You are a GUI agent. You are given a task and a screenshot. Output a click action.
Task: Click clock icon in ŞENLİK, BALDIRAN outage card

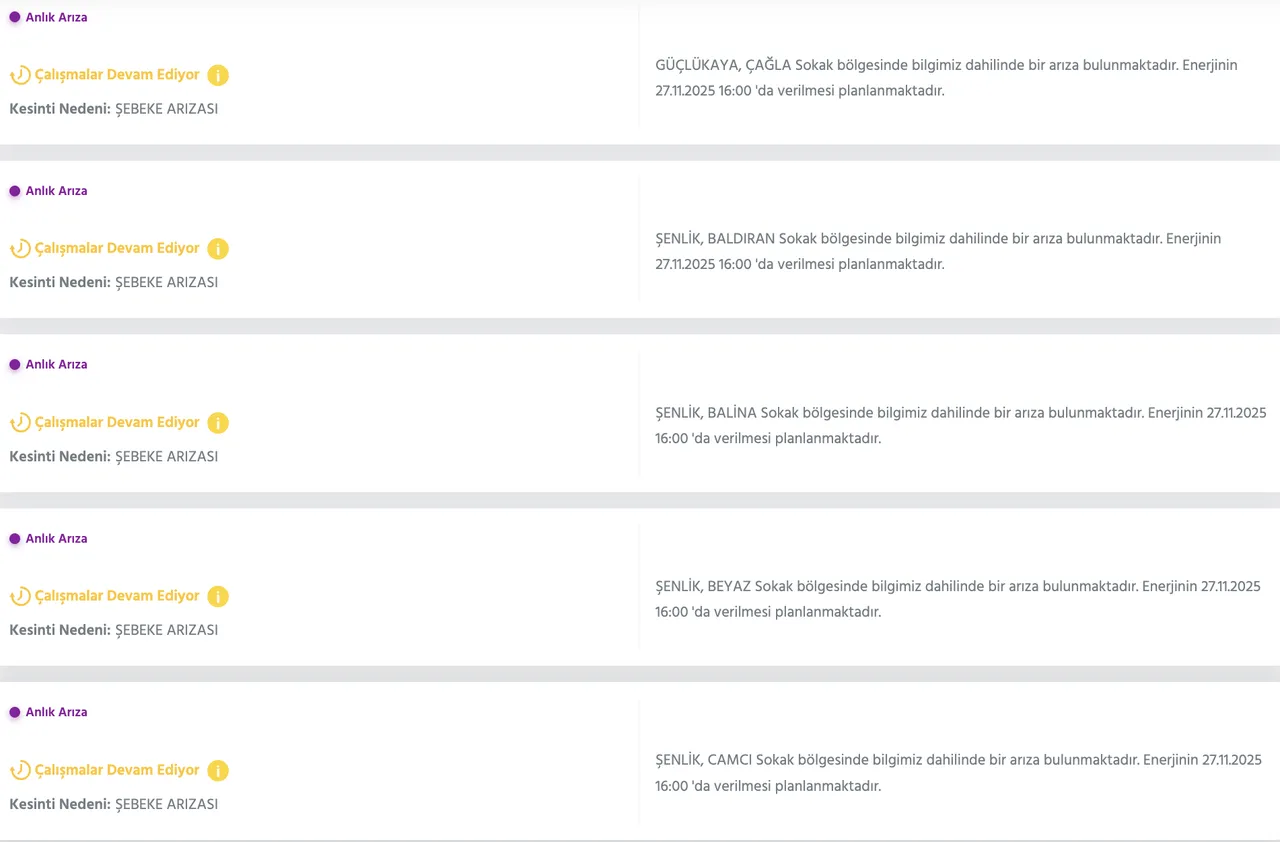click(20, 249)
